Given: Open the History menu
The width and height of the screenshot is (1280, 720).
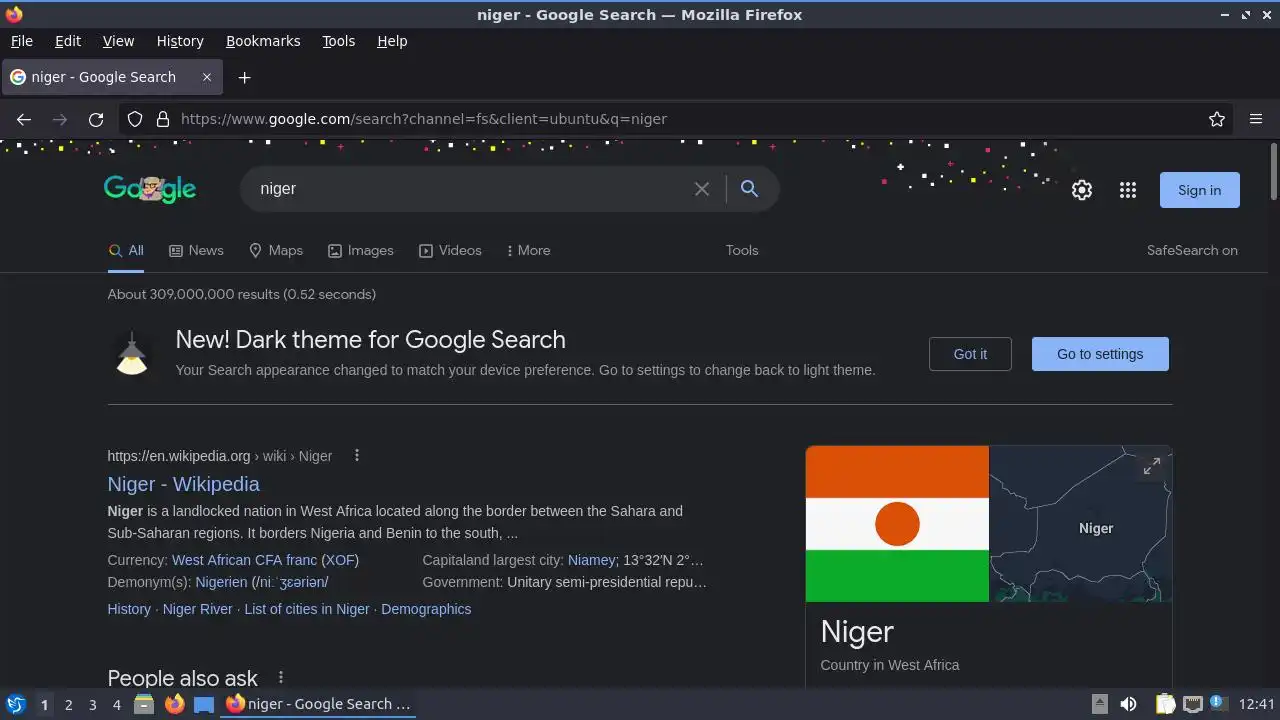Looking at the screenshot, I should tap(180, 41).
